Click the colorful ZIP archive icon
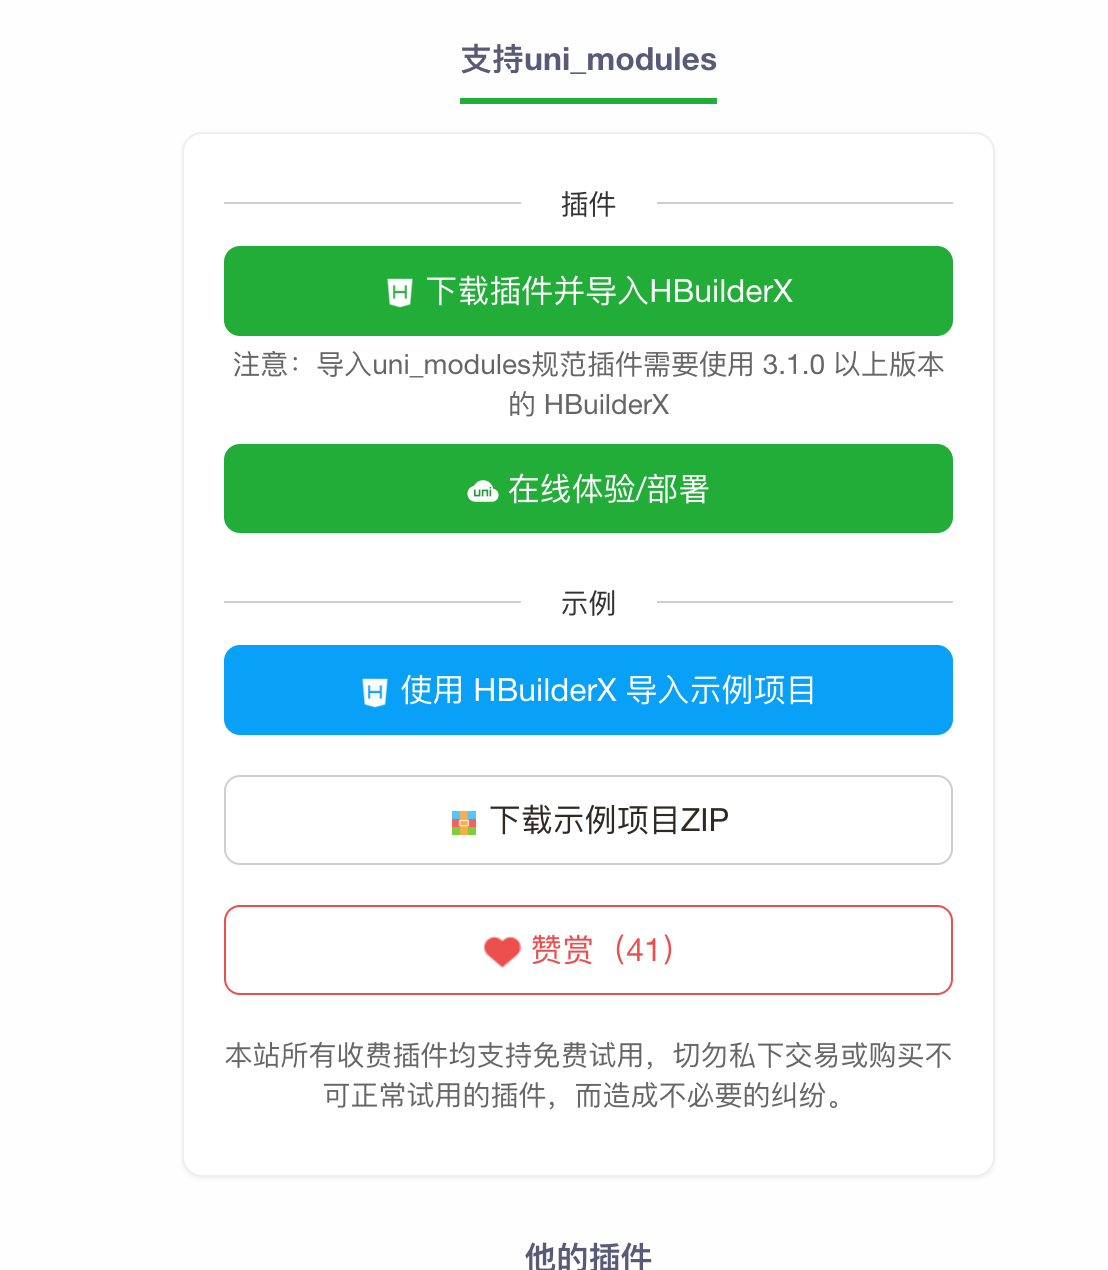This screenshot has height=1270, width=1108. (x=464, y=822)
